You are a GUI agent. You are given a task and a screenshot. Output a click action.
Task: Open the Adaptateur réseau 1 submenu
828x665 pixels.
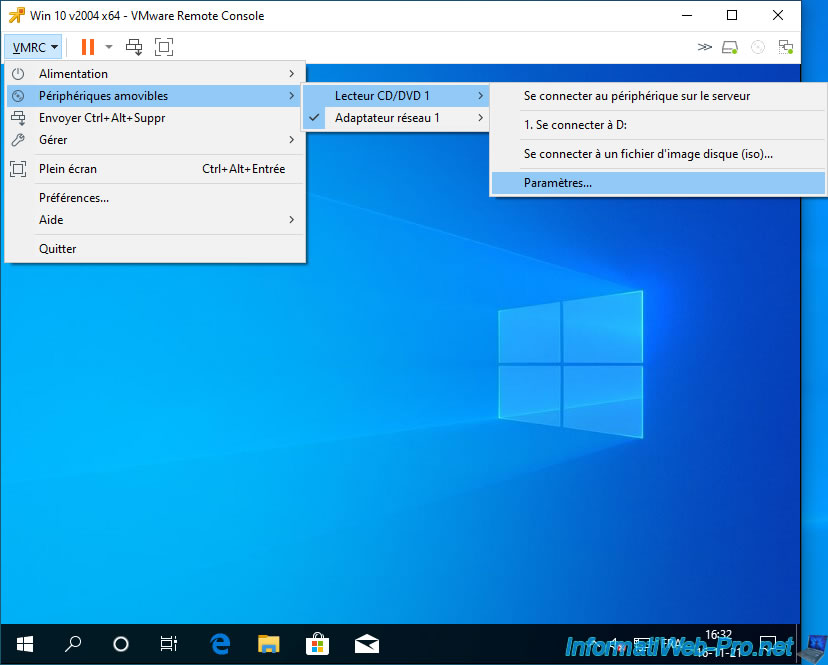pos(396,118)
